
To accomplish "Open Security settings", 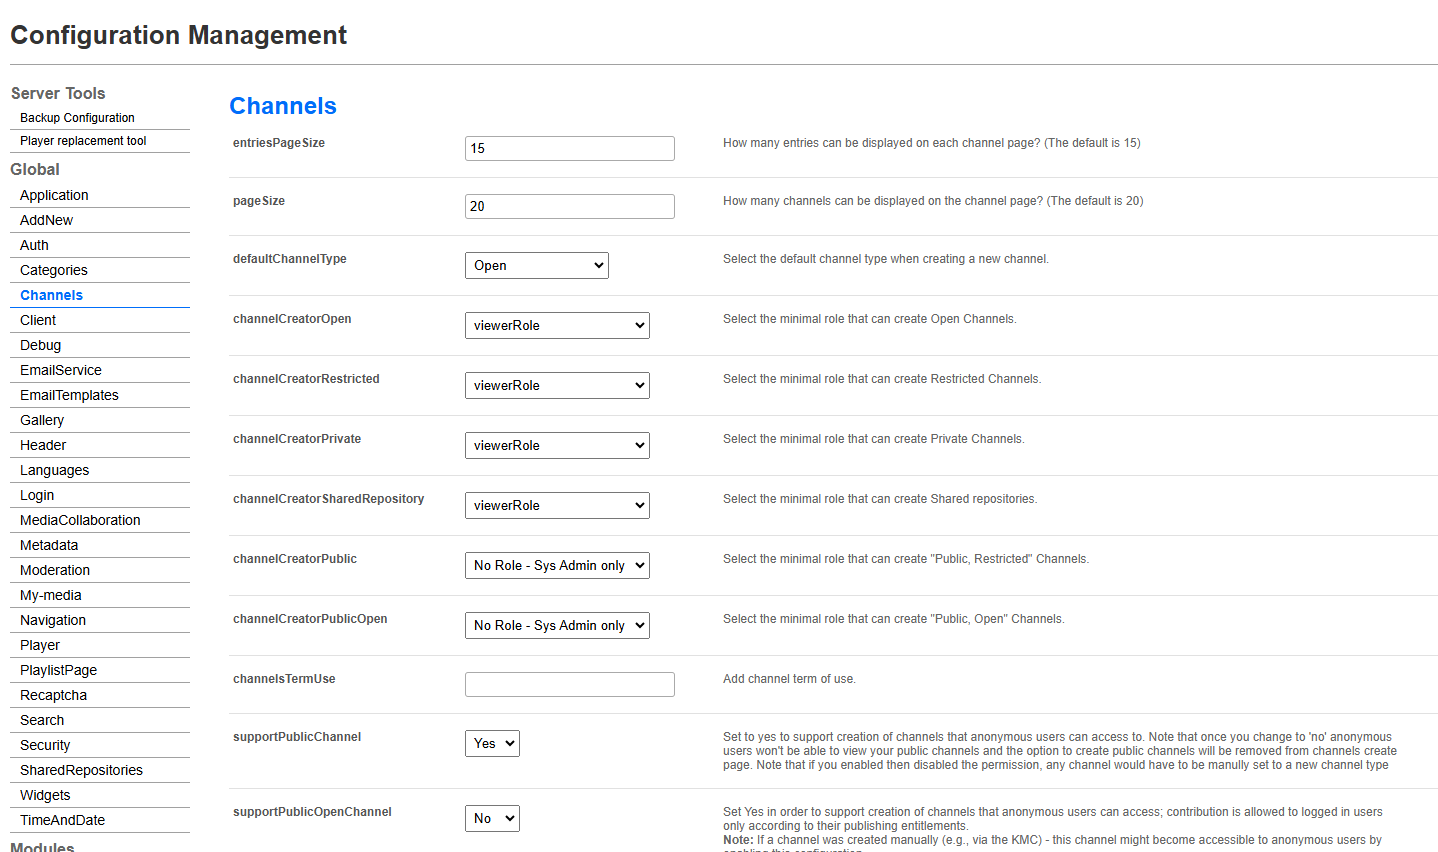I will (x=45, y=745).
